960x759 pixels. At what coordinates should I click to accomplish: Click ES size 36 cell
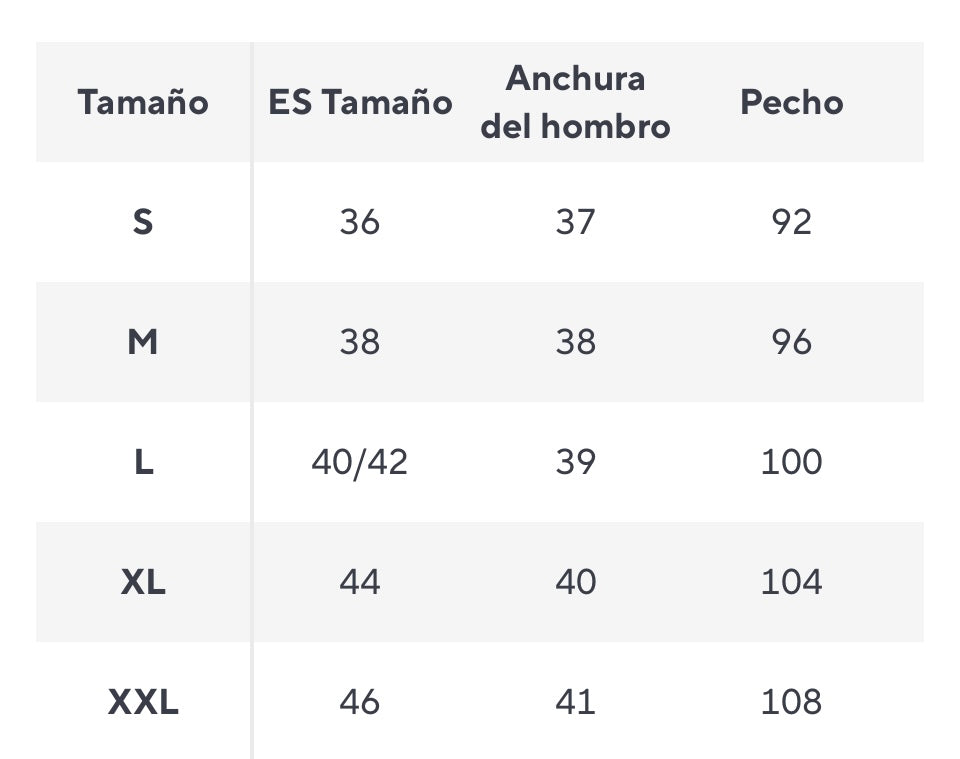pos(360,222)
